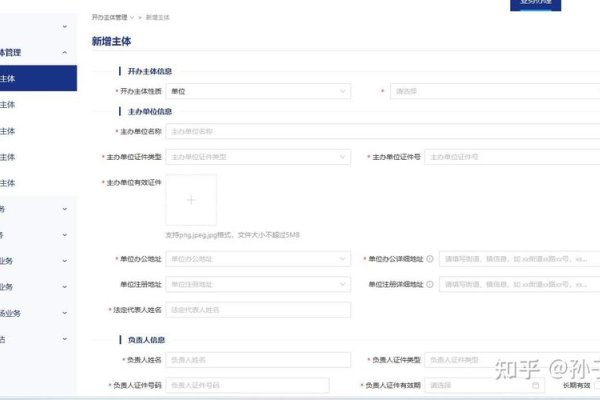Screen dimensions: 600x400
Task: Click the info icon beside 单位办公详细地址
Action: pos(430,259)
